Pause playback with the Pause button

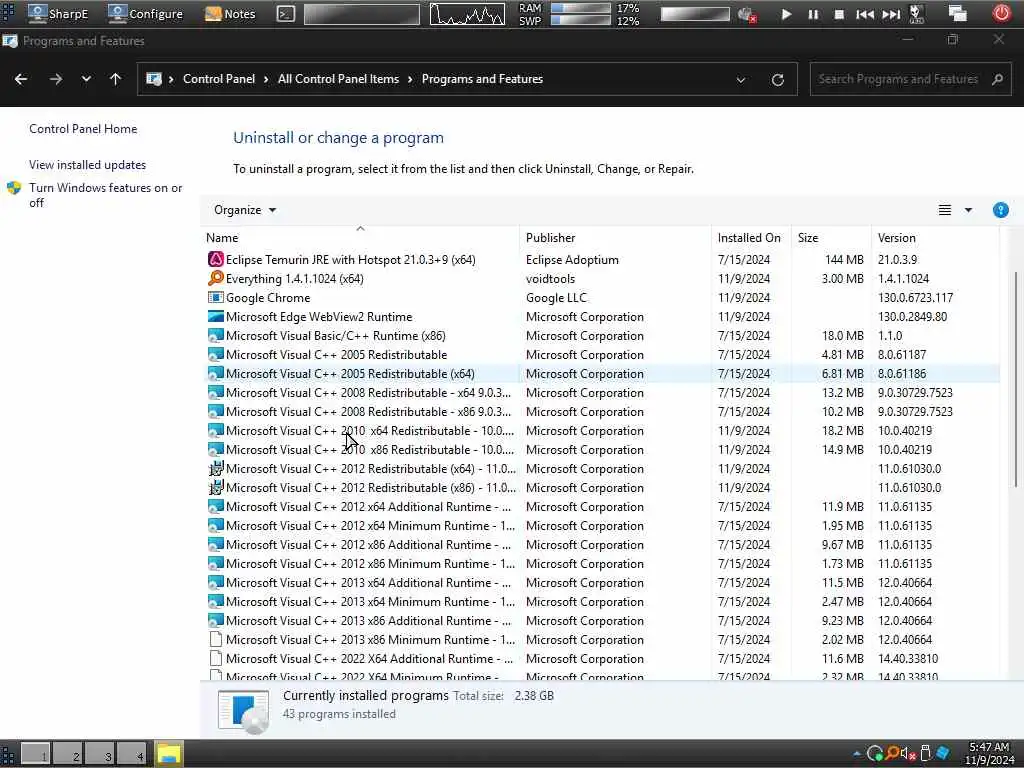[813, 14]
